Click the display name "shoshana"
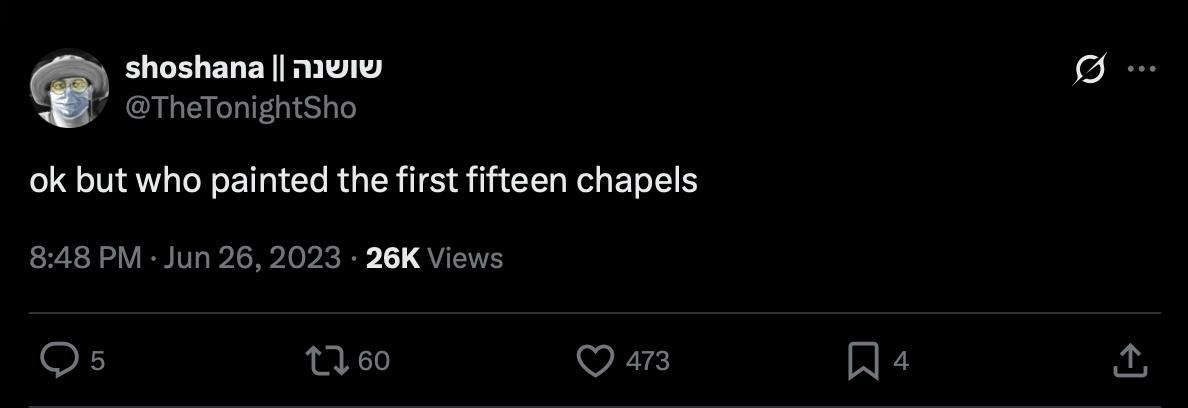 (192, 69)
